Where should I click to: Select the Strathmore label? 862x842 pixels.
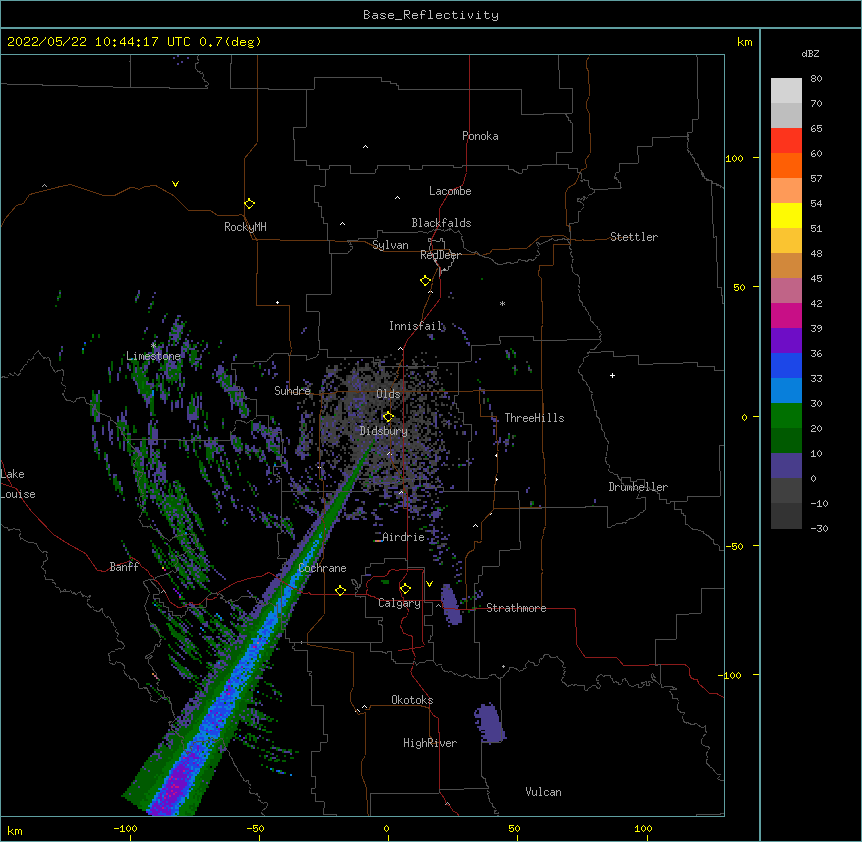516,608
